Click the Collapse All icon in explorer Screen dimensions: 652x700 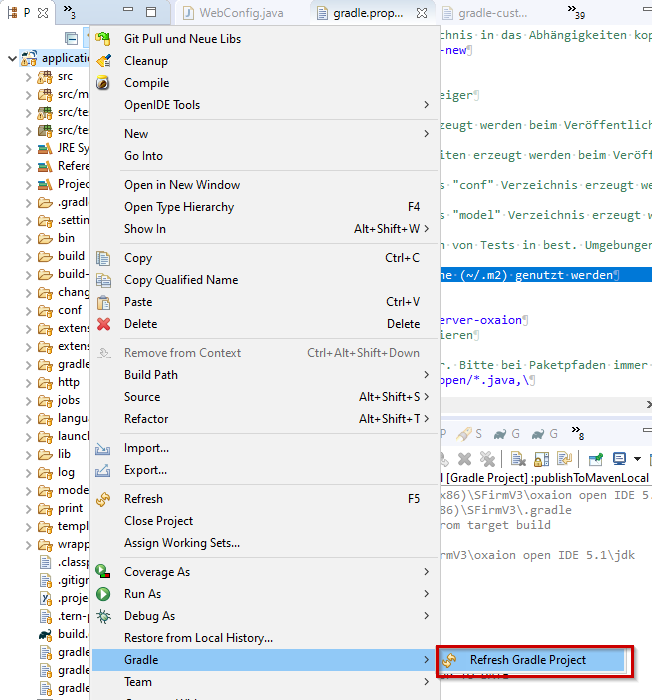[x=71, y=38]
